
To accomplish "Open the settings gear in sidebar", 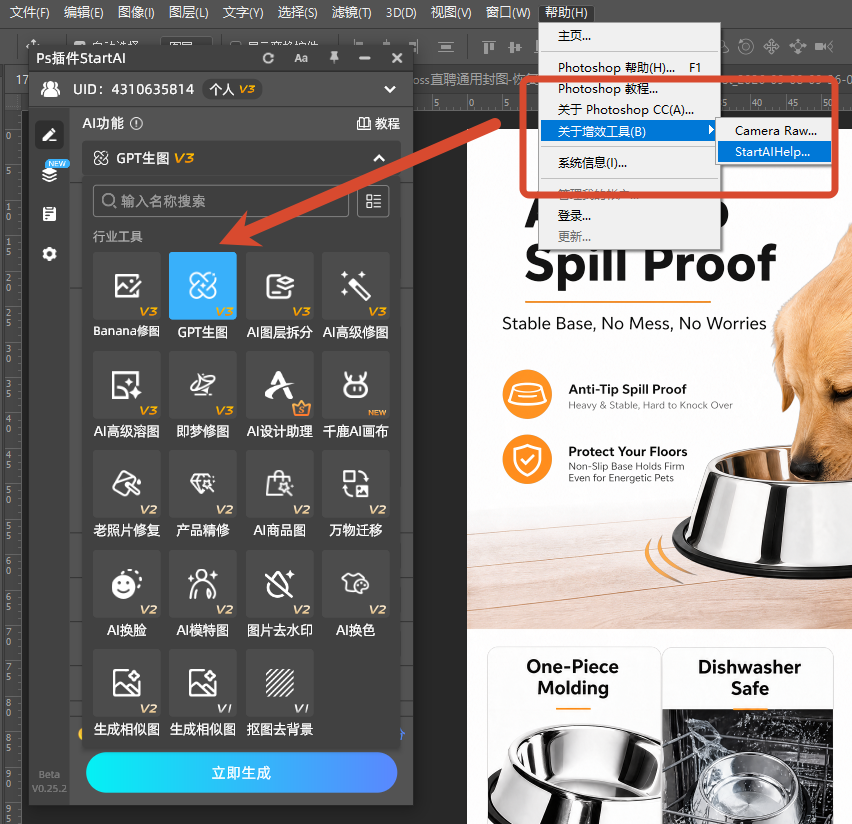I will (49, 254).
